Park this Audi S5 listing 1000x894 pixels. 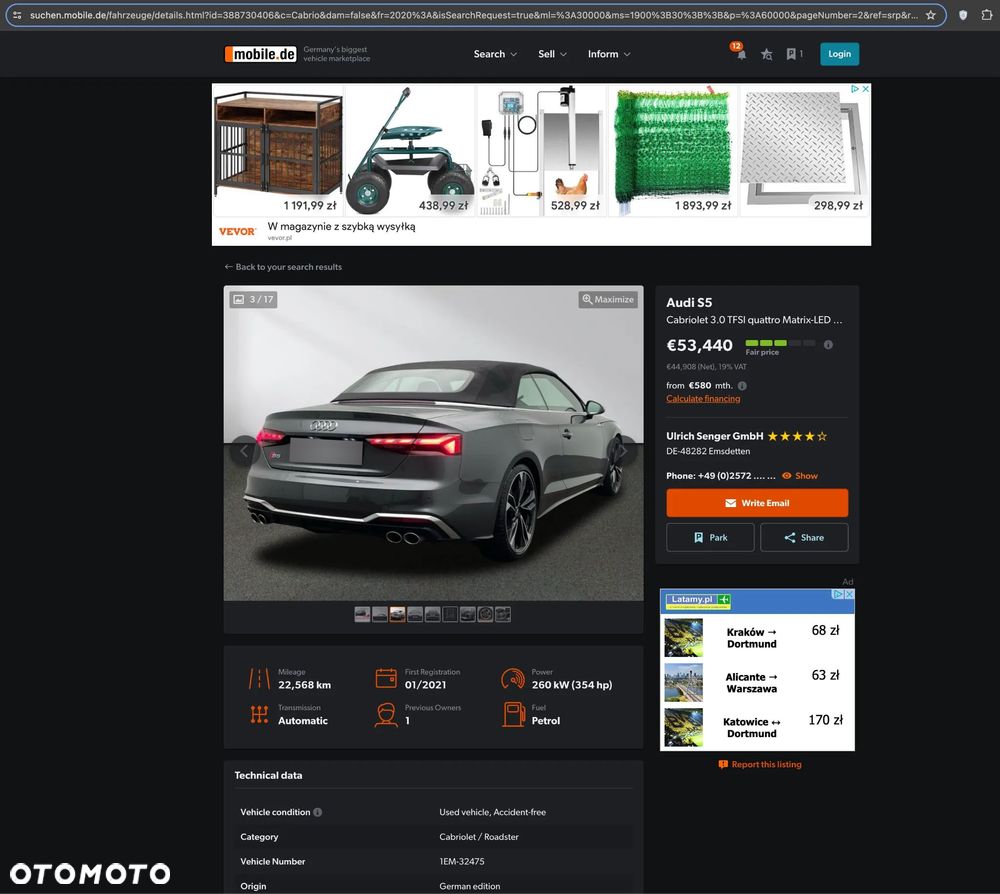[x=710, y=538]
